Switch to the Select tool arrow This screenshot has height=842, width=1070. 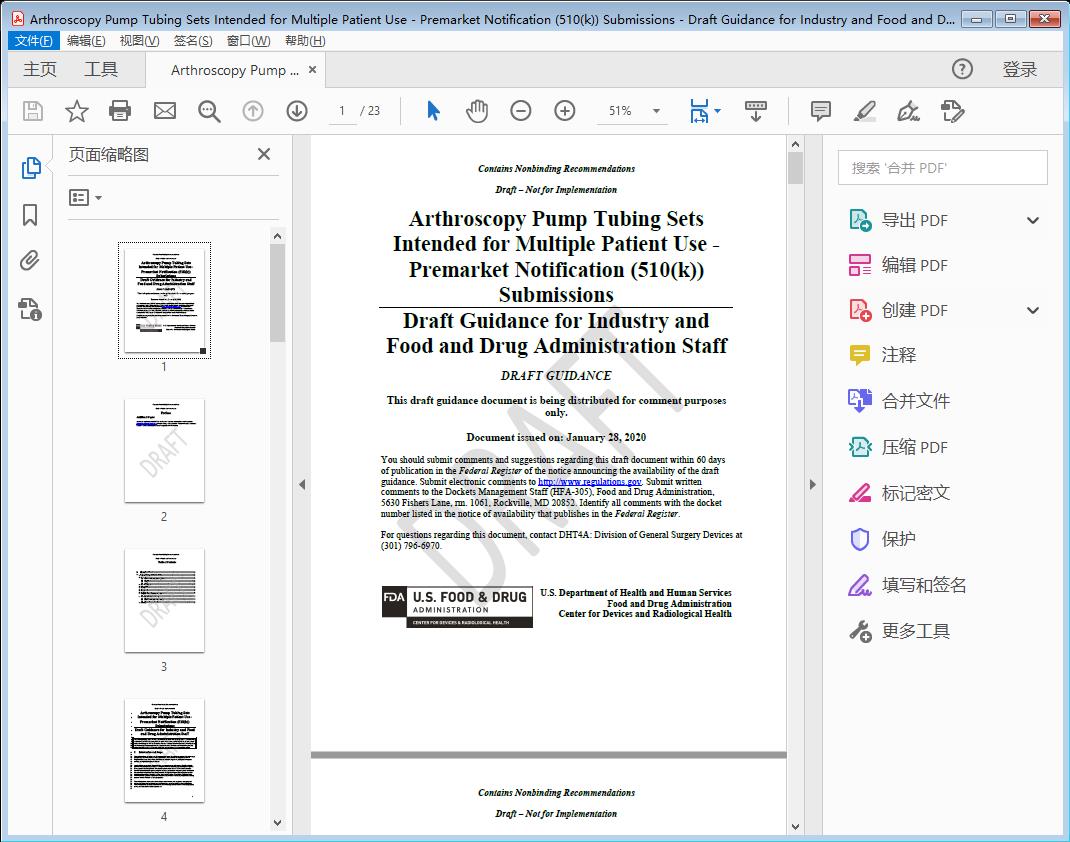click(x=433, y=111)
